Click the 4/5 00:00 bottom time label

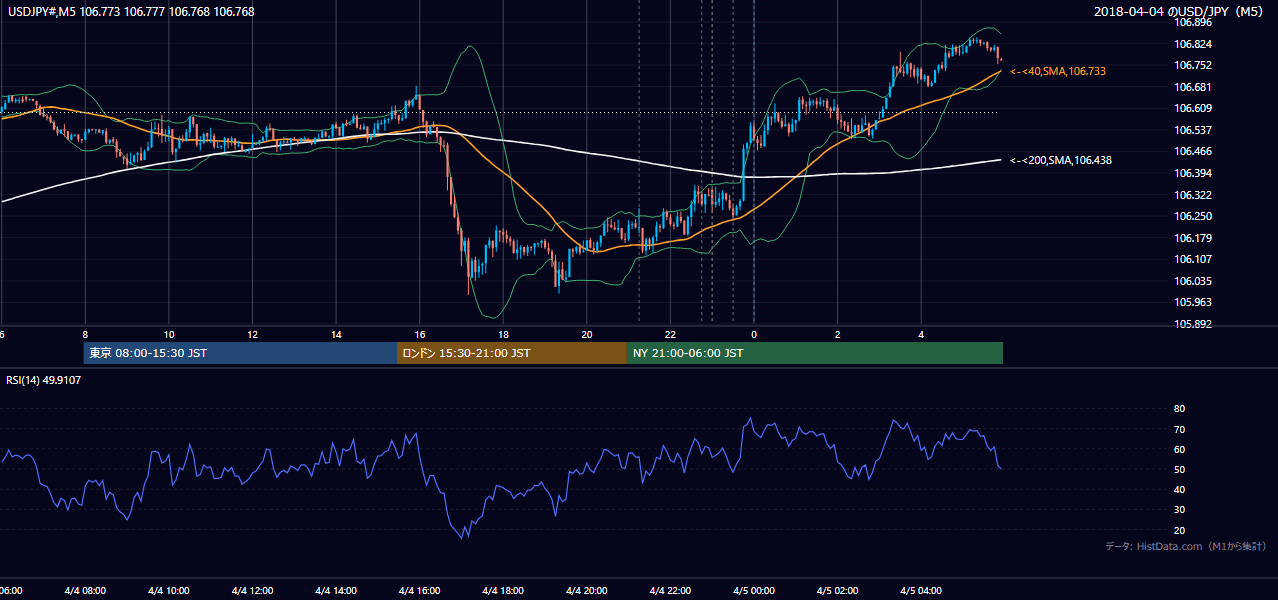point(754,591)
